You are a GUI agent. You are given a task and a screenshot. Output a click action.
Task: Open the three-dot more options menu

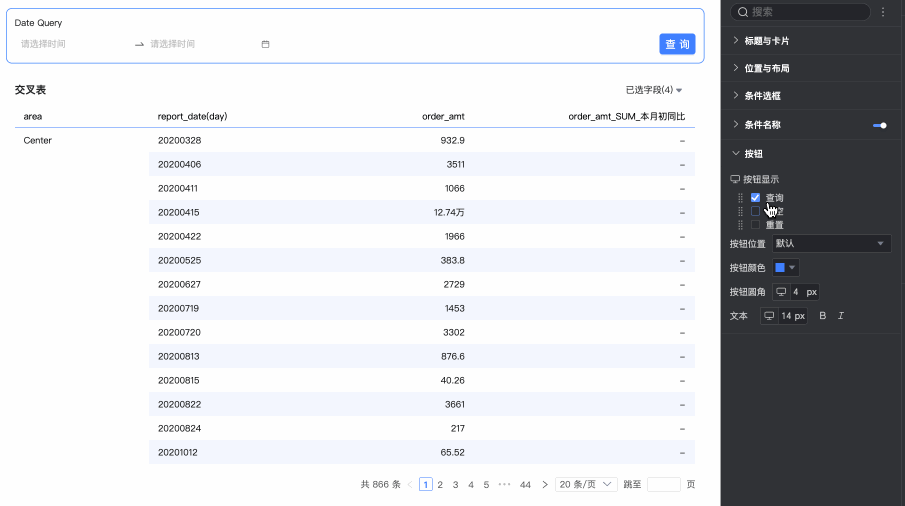[883, 12]
